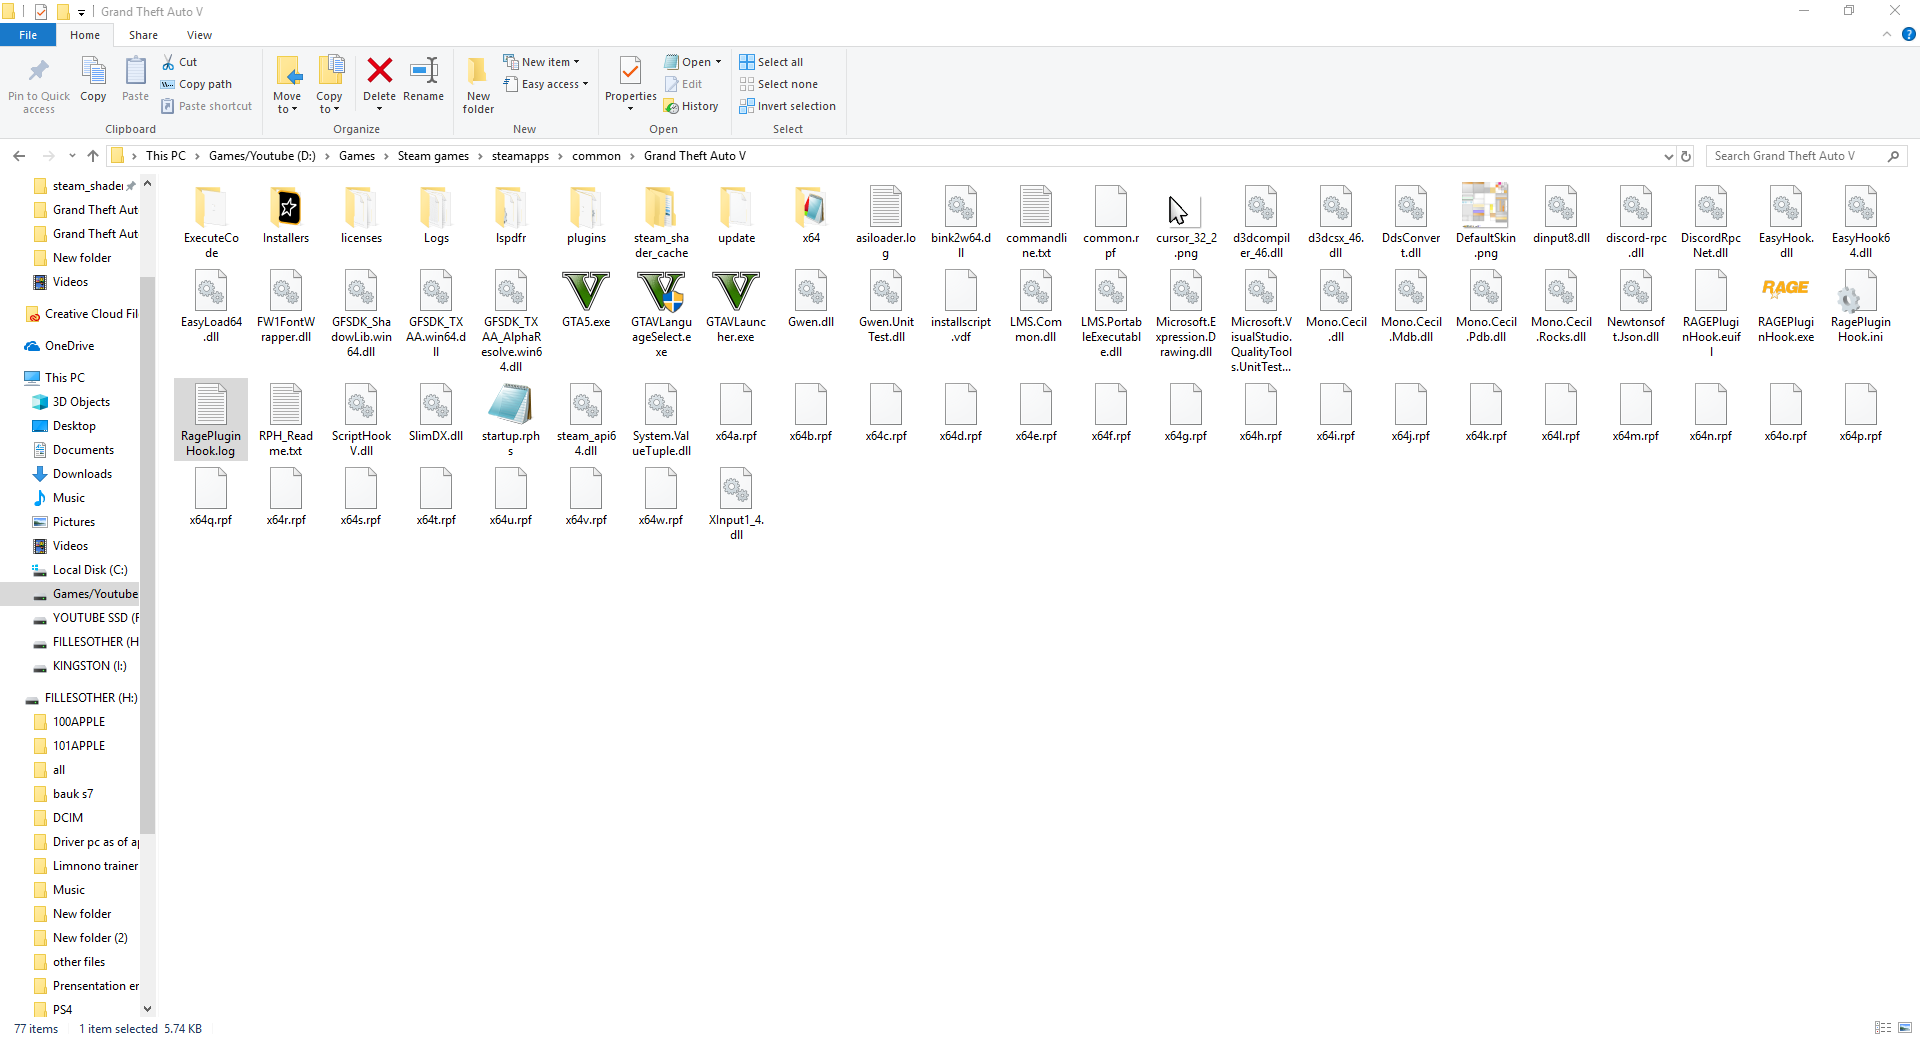Click the Search Grand Theft Auto V field
The width and height of the screenshot is (1920, 1040).
click(x=1806, y=156)
